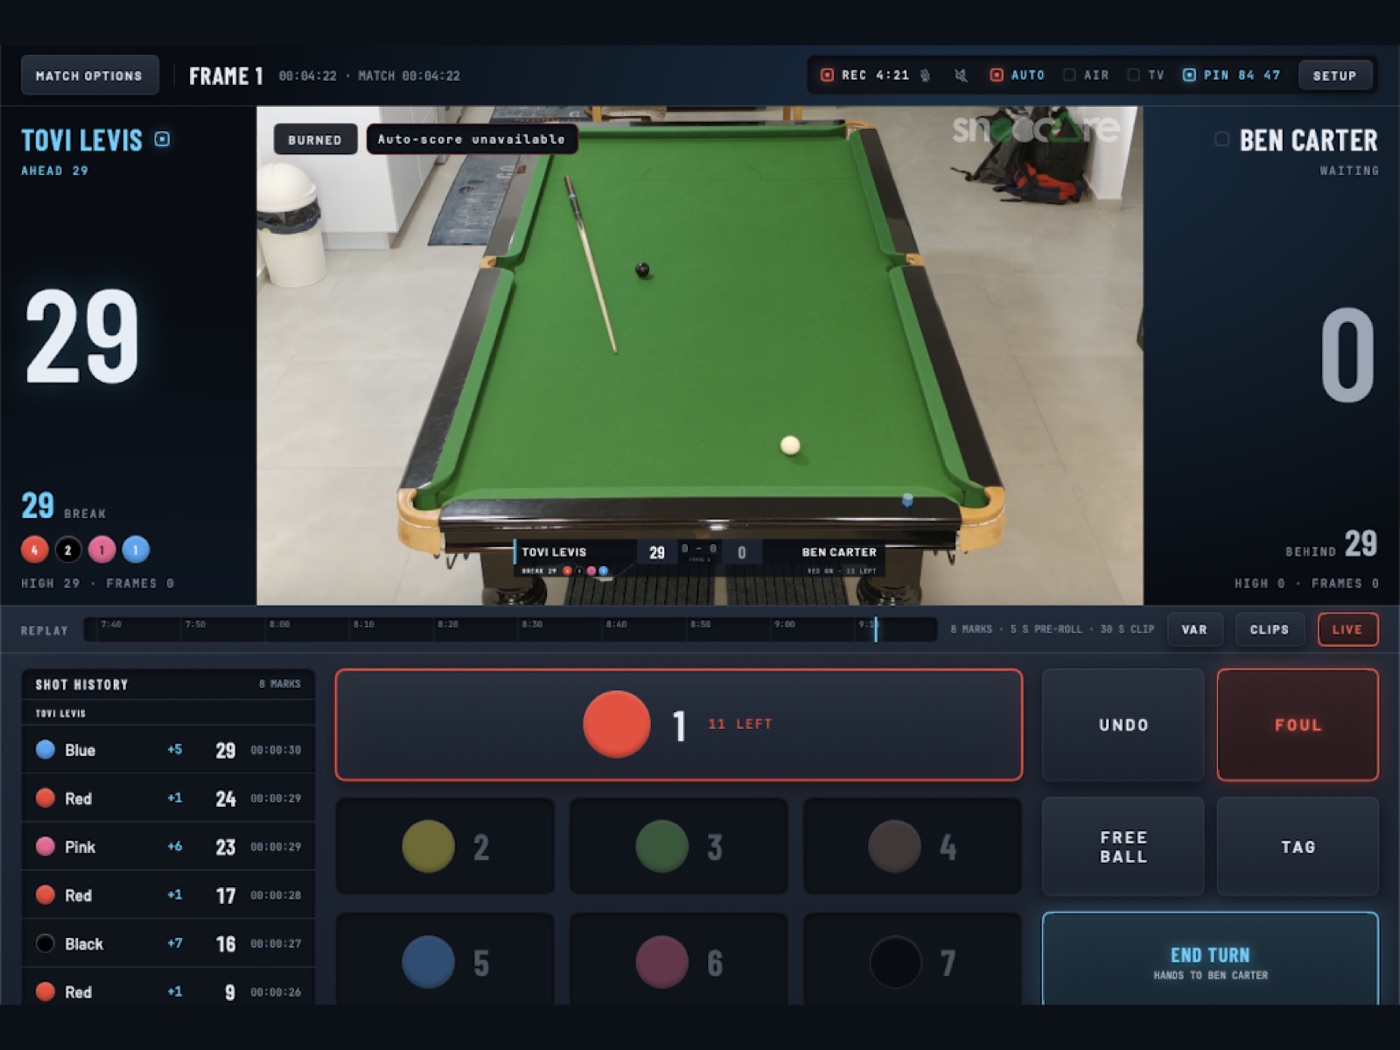
Task: Click the Tovi Levis player name
Action: coord(82,140)
